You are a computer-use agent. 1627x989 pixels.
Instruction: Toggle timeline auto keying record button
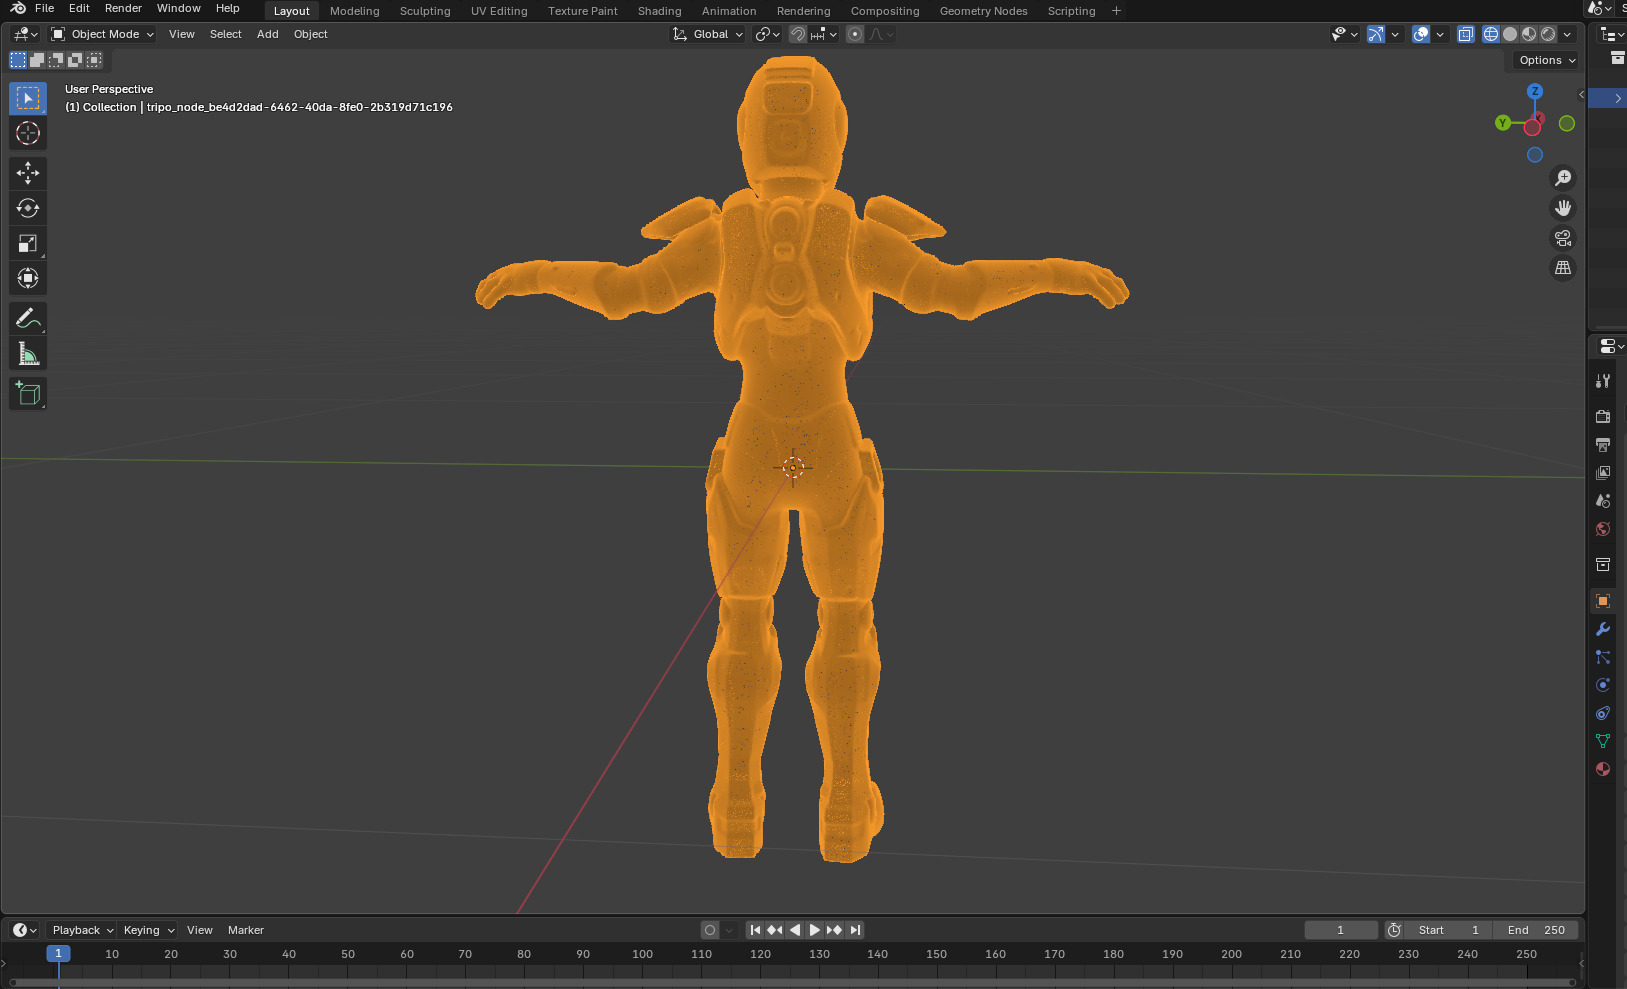710,930
